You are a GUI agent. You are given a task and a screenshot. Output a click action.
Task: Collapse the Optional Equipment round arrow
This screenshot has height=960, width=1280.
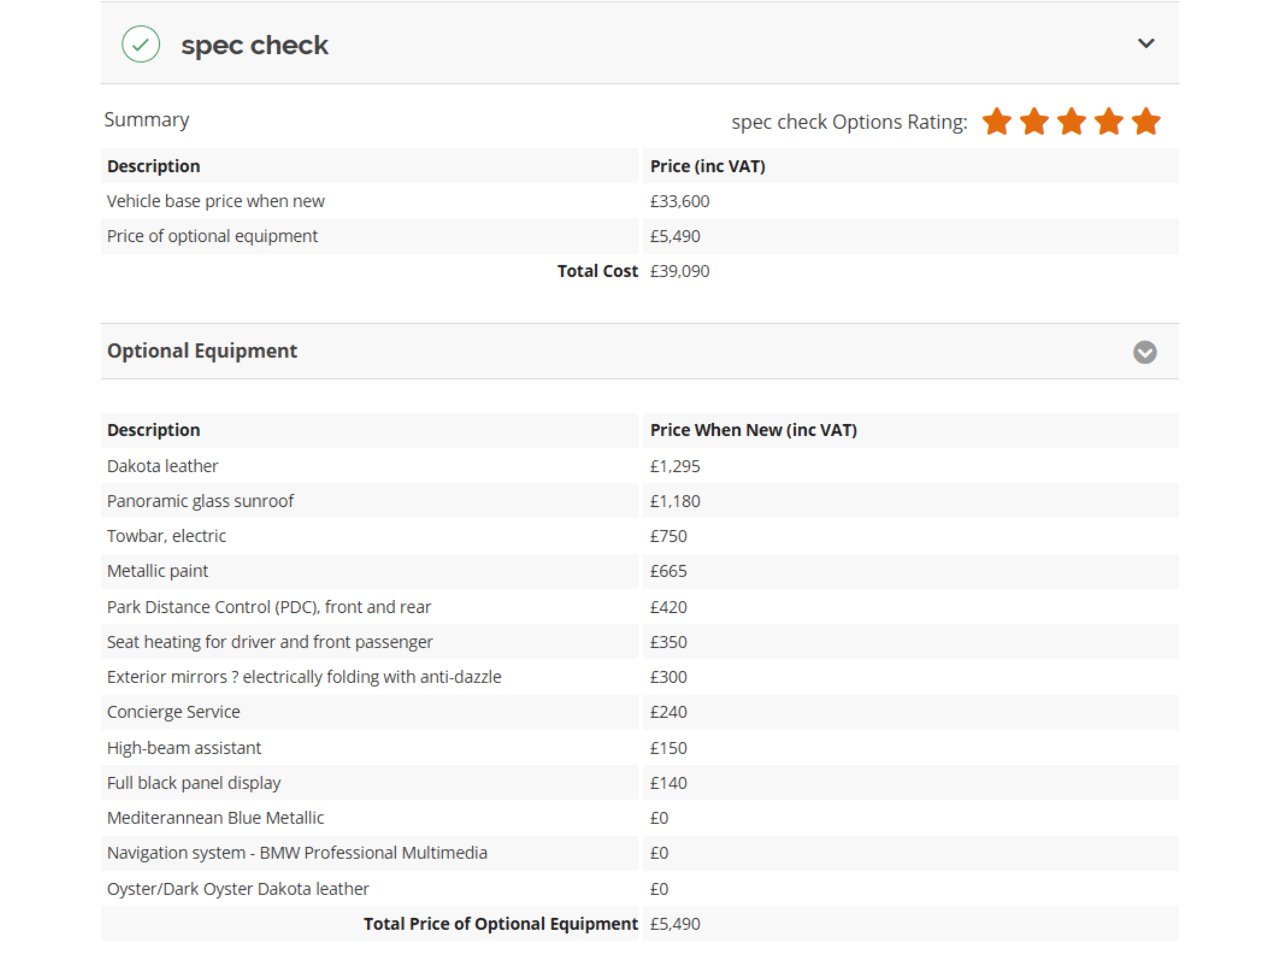pyautogui.click(x=1145, y=352)
